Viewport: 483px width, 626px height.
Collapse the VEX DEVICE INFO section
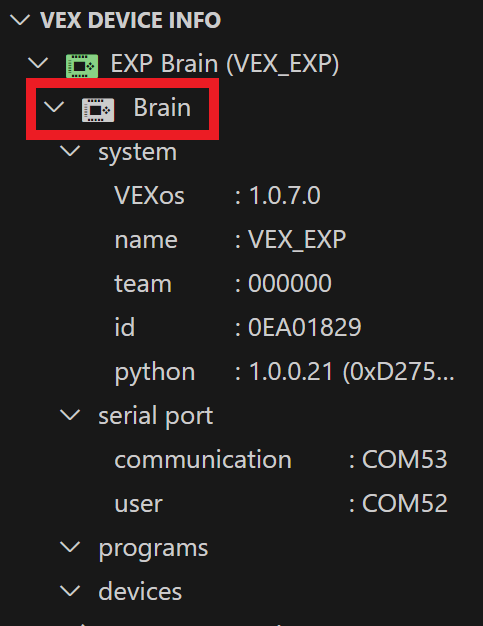pos(20,20)
